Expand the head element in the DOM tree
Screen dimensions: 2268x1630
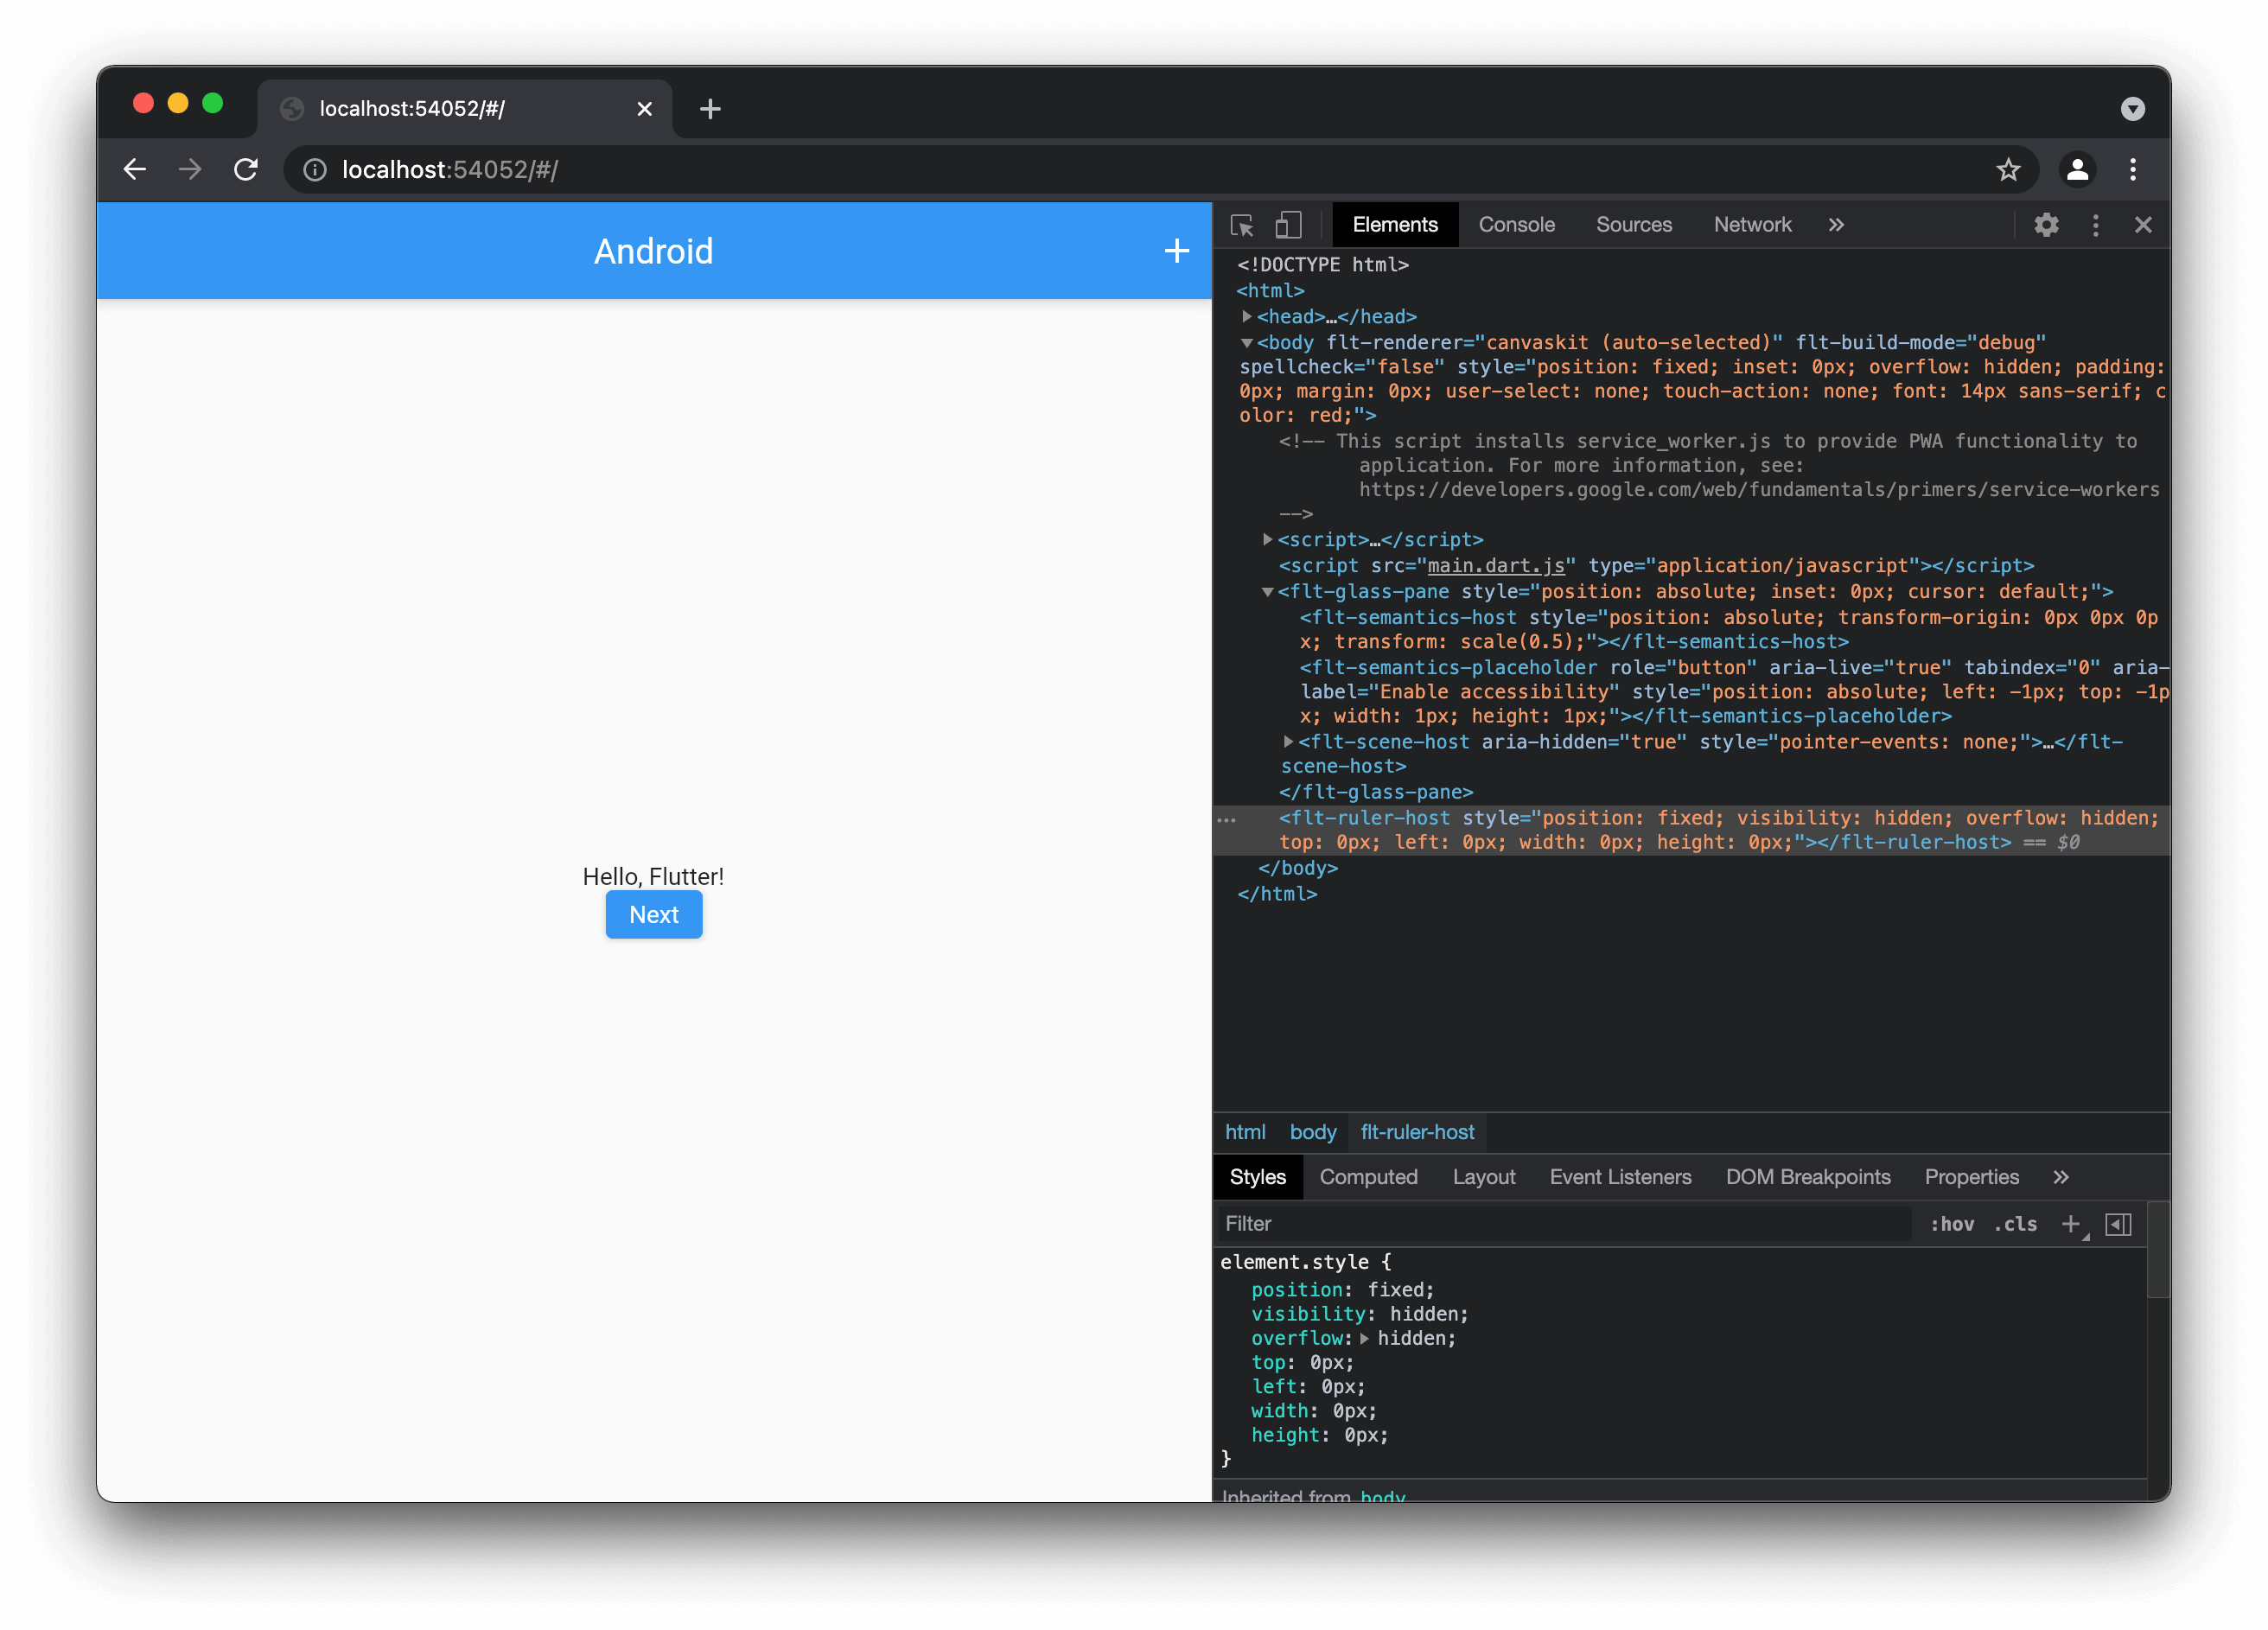[x=1247, y=316]
